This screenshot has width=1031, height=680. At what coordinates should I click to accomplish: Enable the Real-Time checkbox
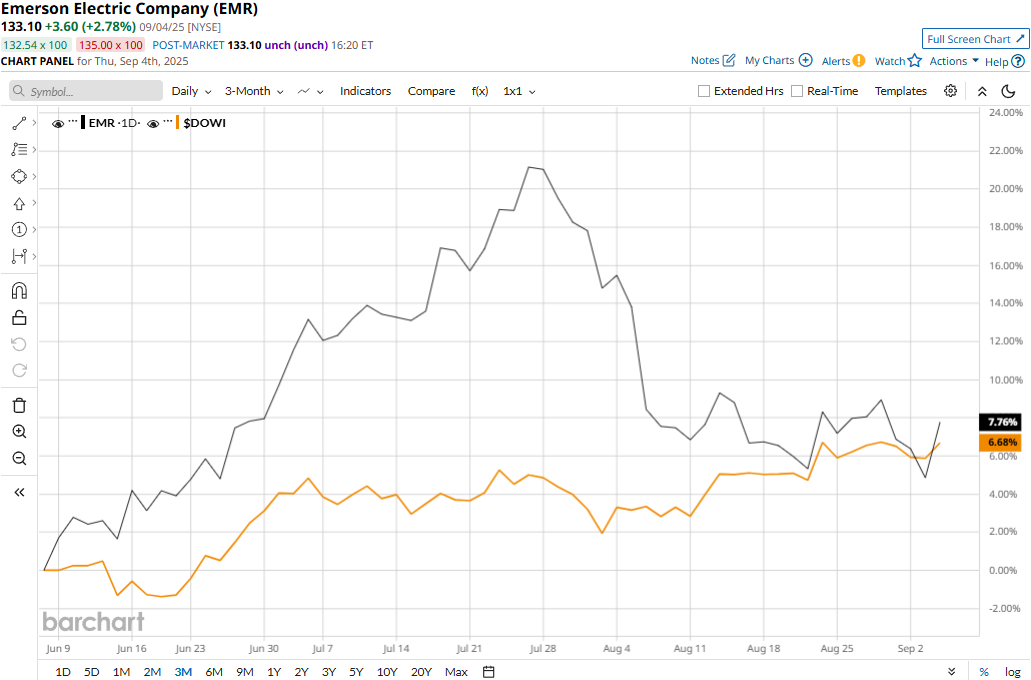coord(797,91)
